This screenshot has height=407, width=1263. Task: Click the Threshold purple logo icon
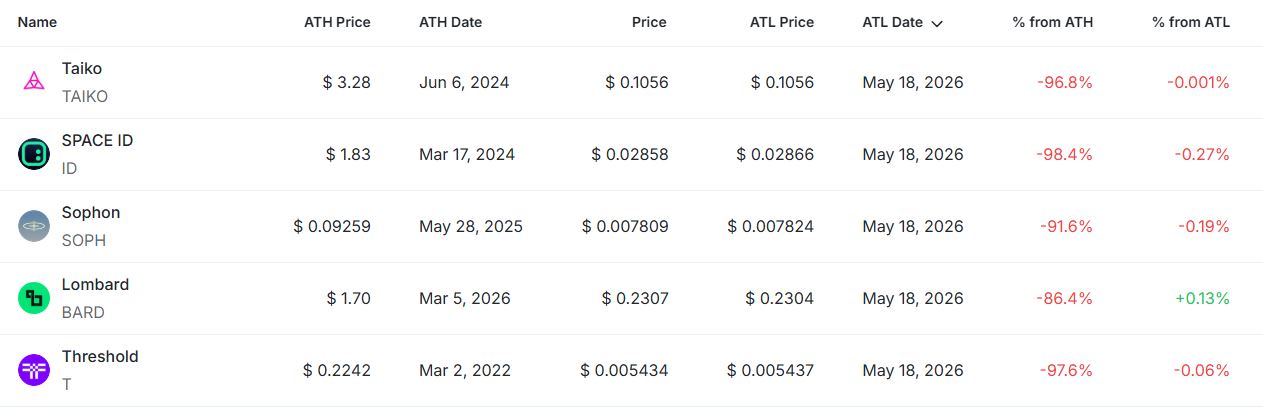(x=34, y=370)
